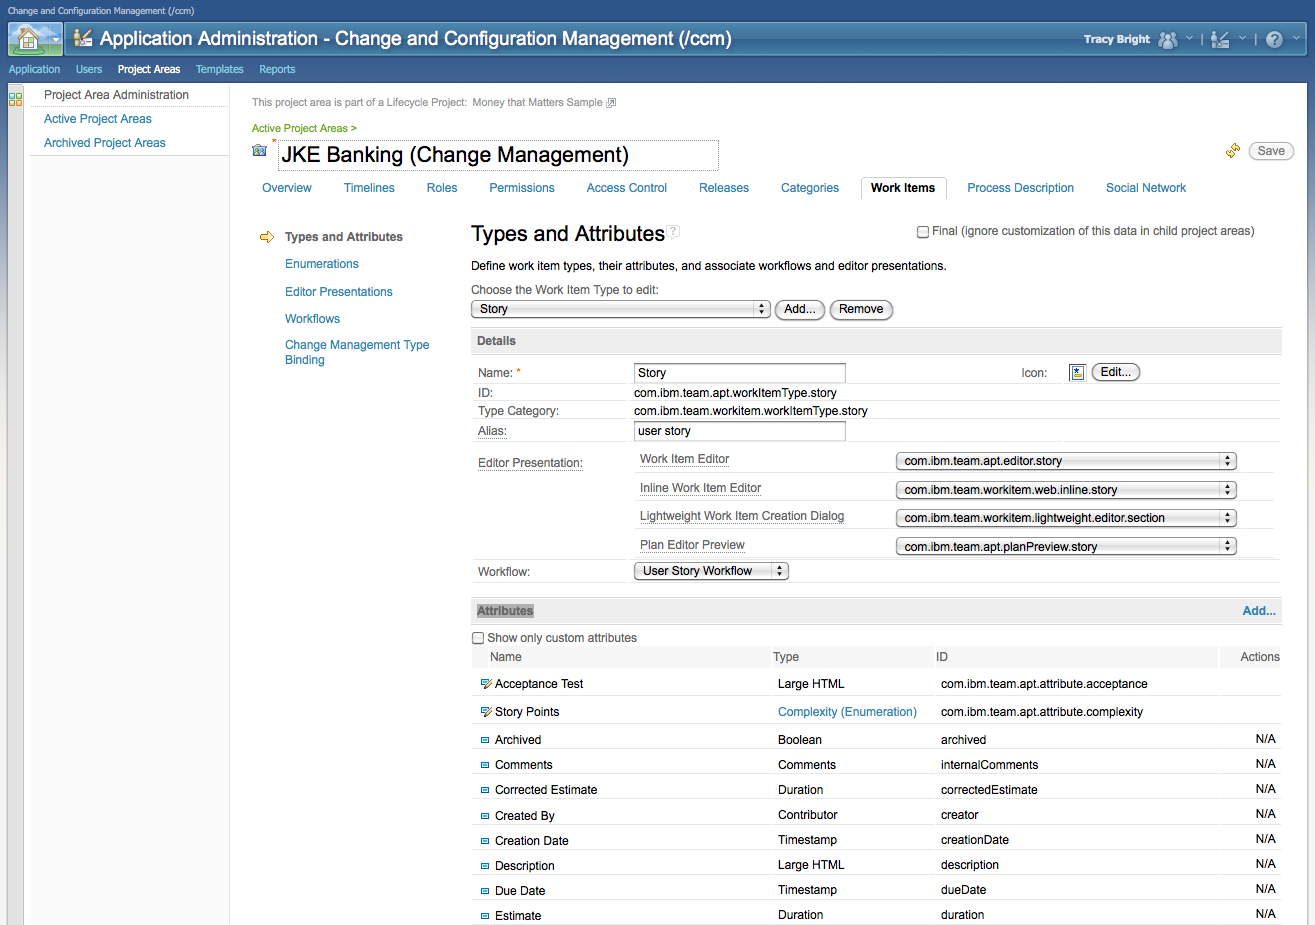
Task: Click the Save button
Action: [1271, 151]
